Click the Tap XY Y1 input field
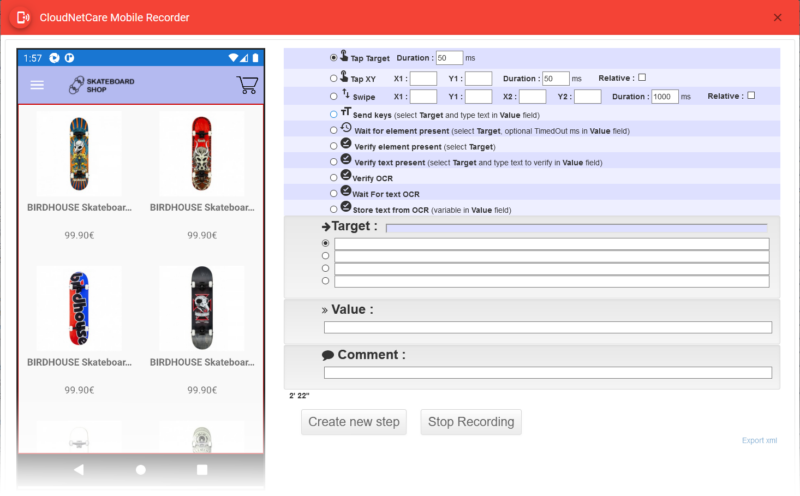This screenshot has width=800, height=496. tap(479, 79)
